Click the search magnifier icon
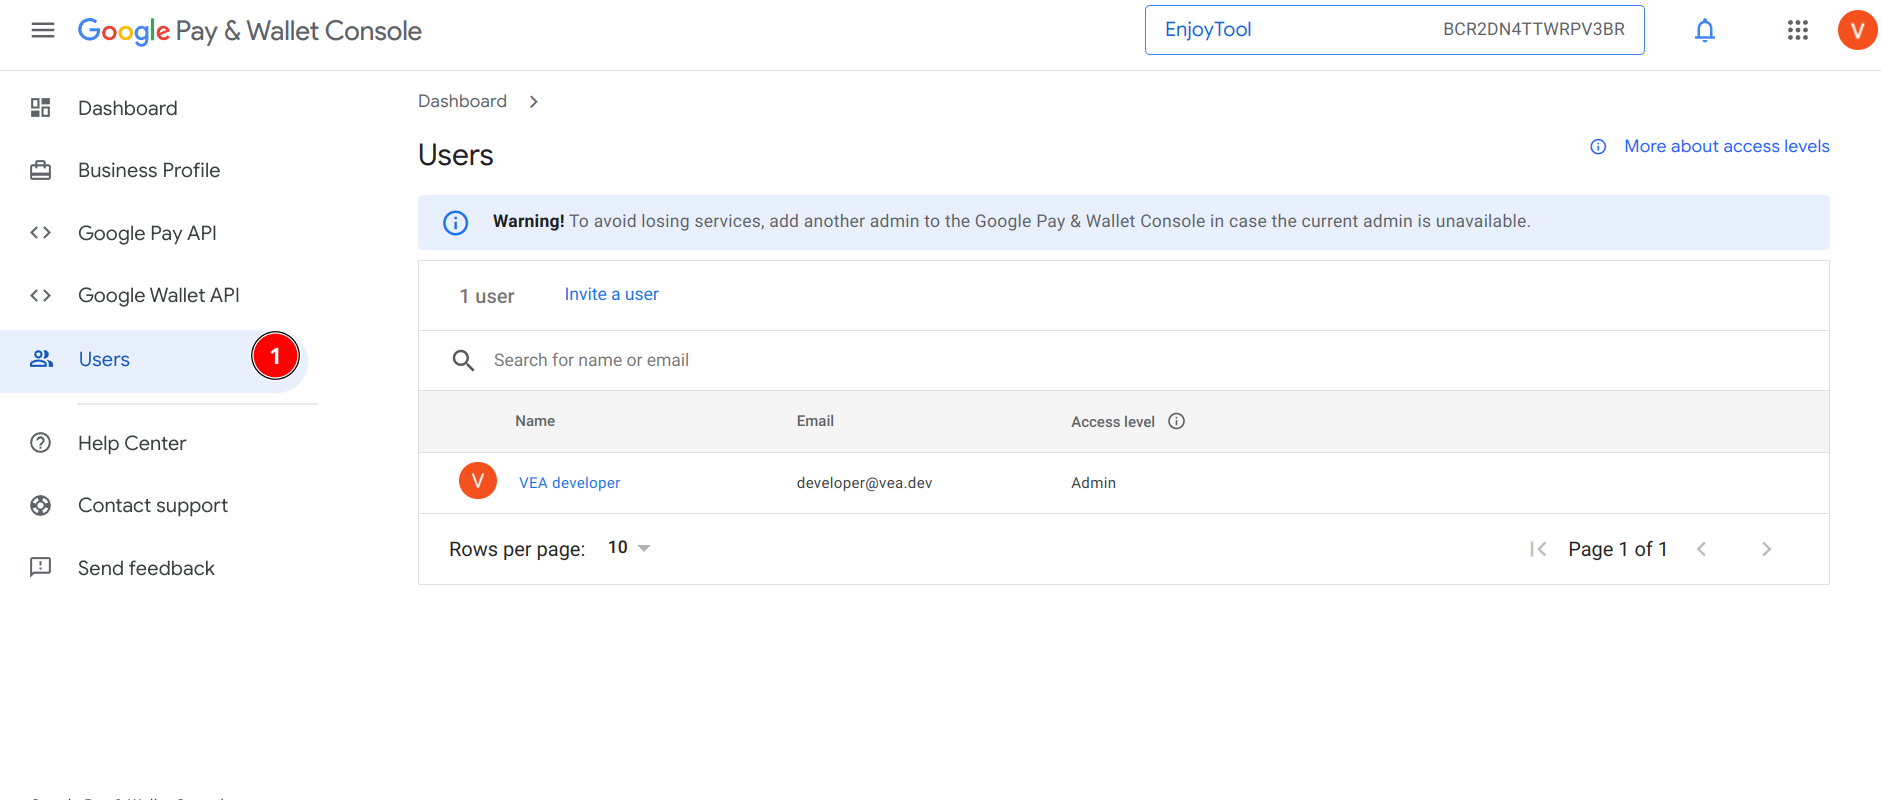 pos(463,360)
